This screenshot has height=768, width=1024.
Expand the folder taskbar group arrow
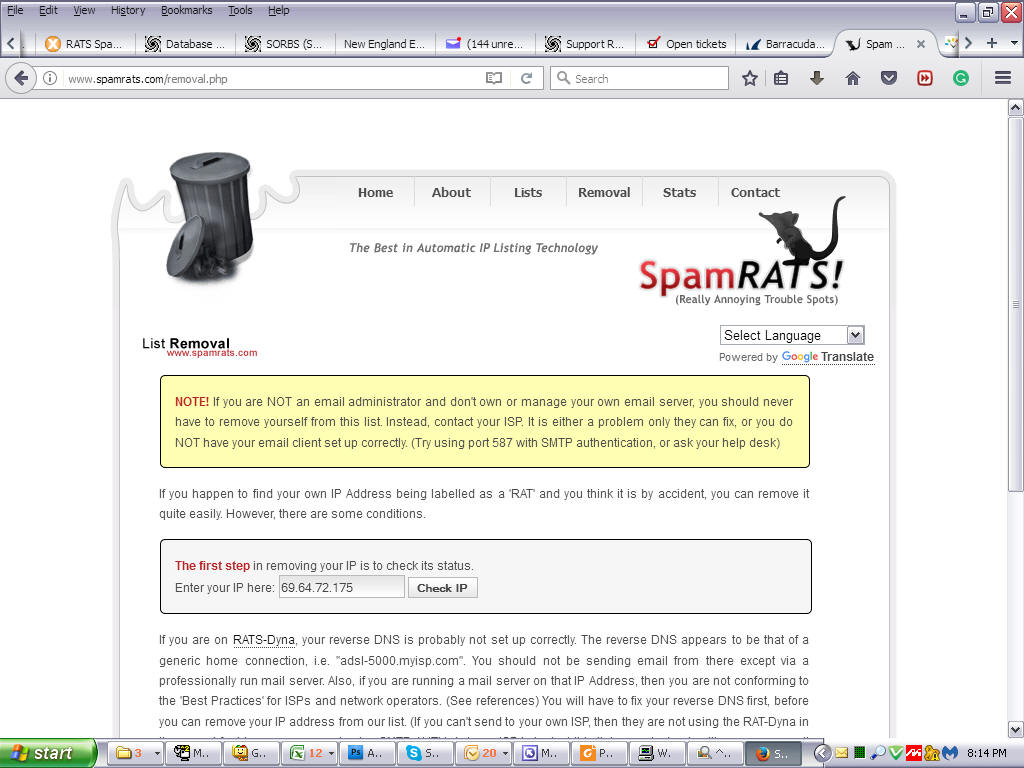click(157, 753)
